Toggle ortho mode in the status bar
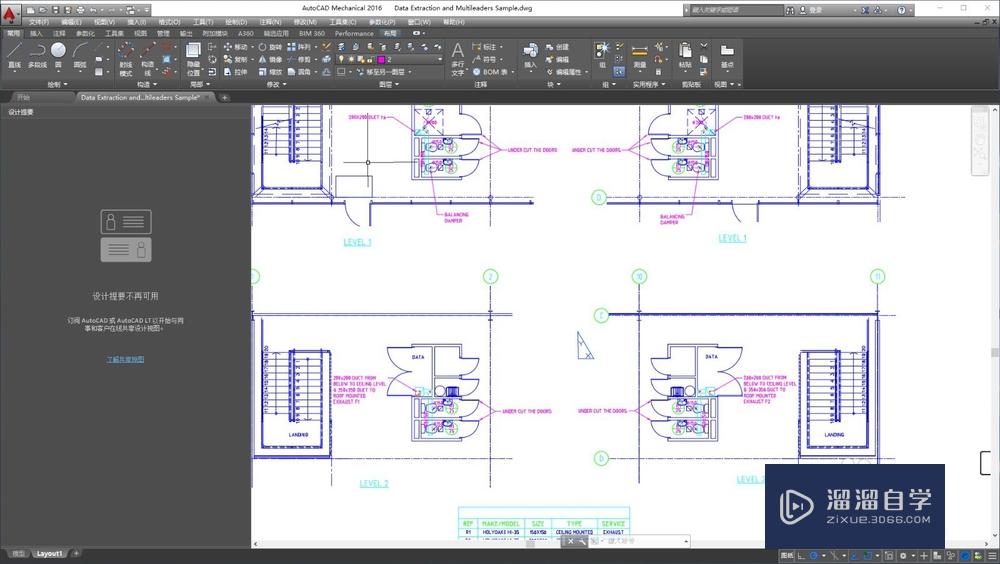Viewport: 1000px width, 564px height. click(801, 556)
